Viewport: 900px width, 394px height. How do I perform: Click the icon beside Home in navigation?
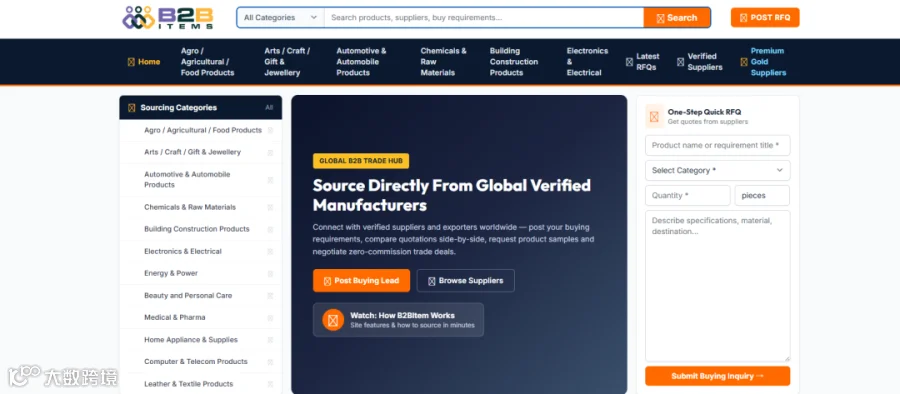(x=131, y=62)
